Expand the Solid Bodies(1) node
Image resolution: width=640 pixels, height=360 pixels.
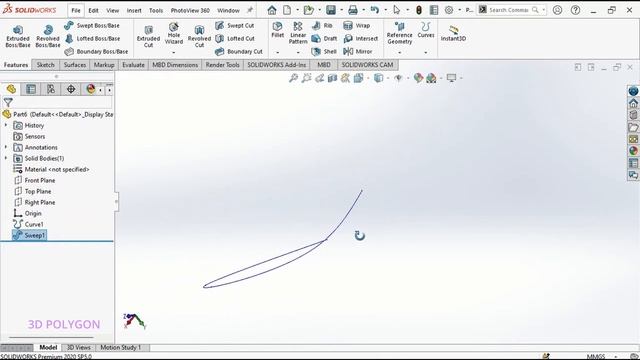pos(6,158)
